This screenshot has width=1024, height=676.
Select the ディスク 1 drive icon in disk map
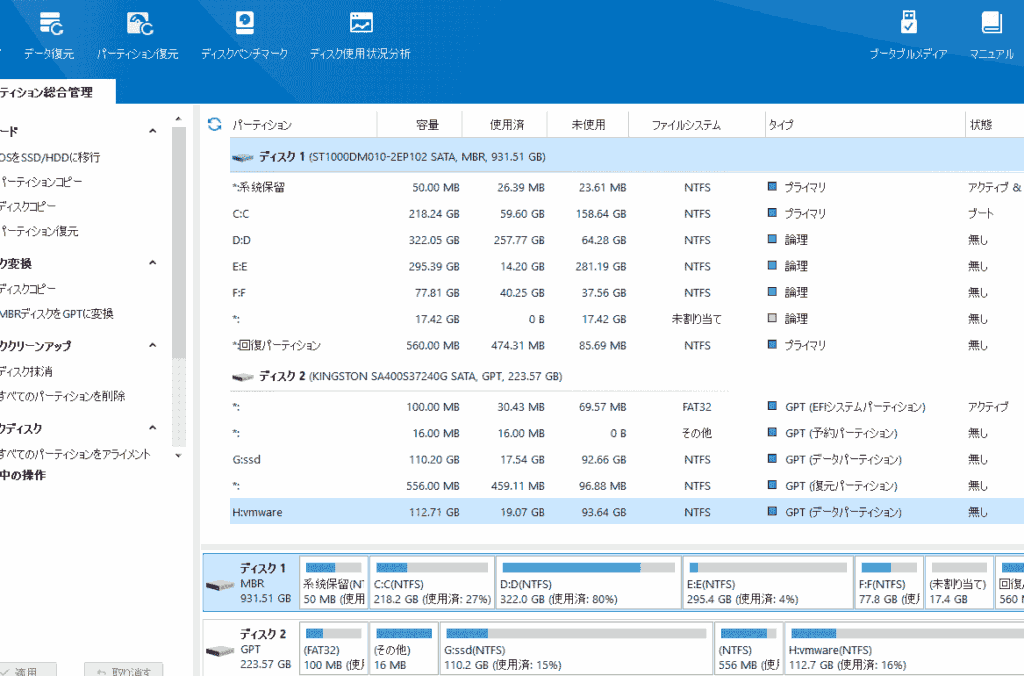pos(220,585)
